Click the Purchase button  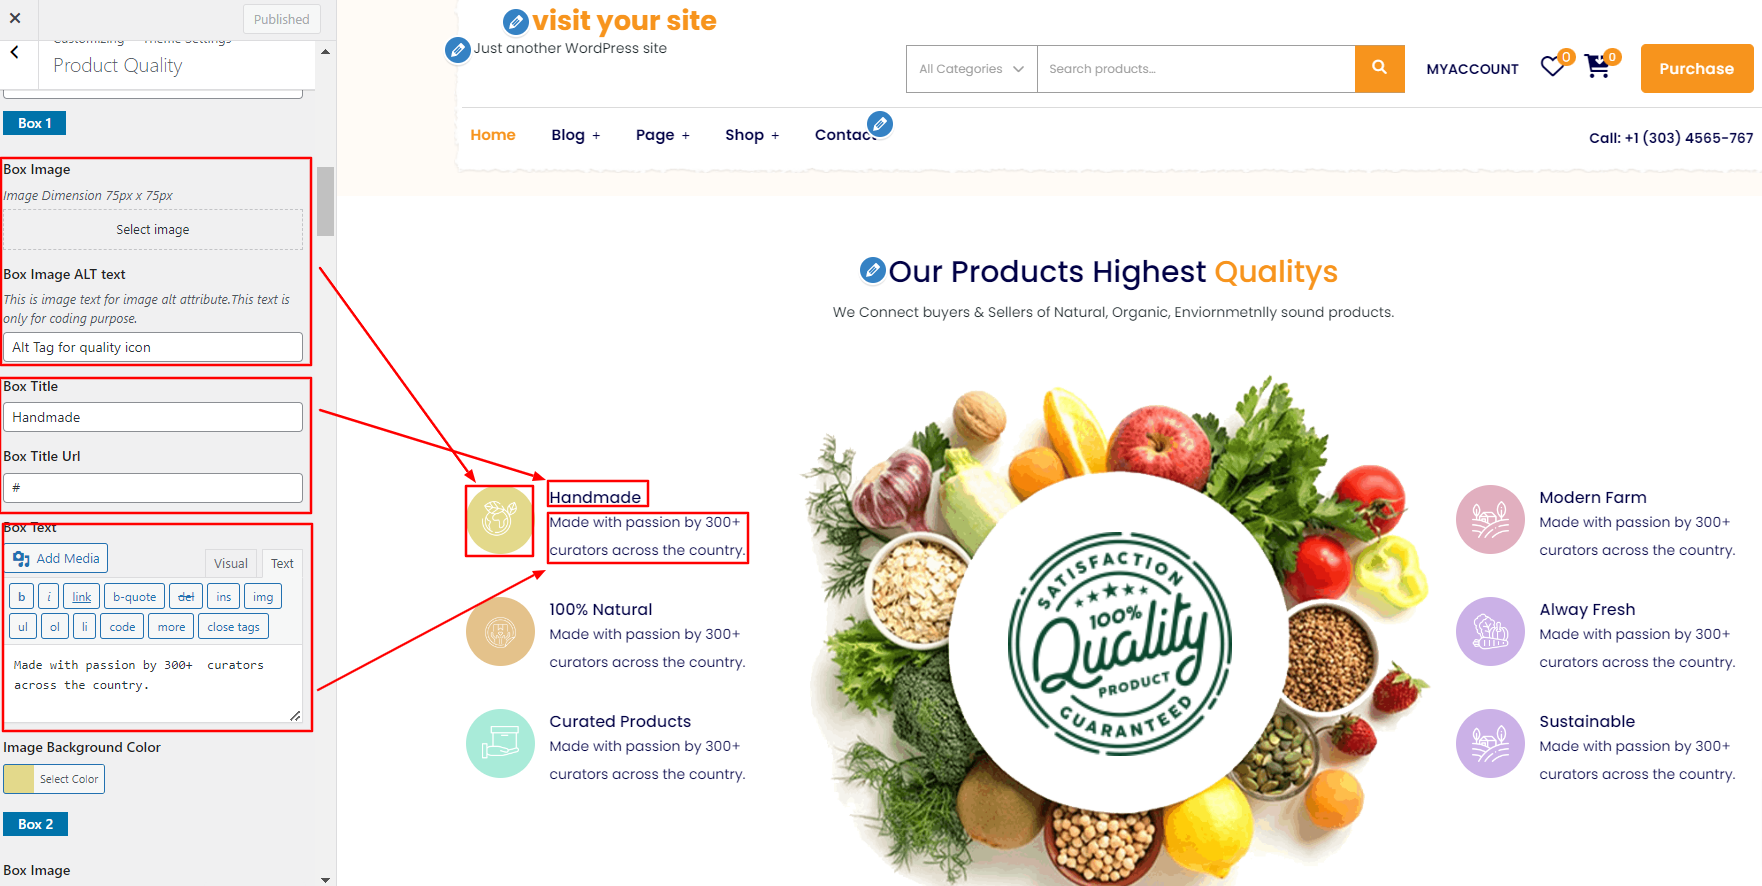click(1697, 68)
